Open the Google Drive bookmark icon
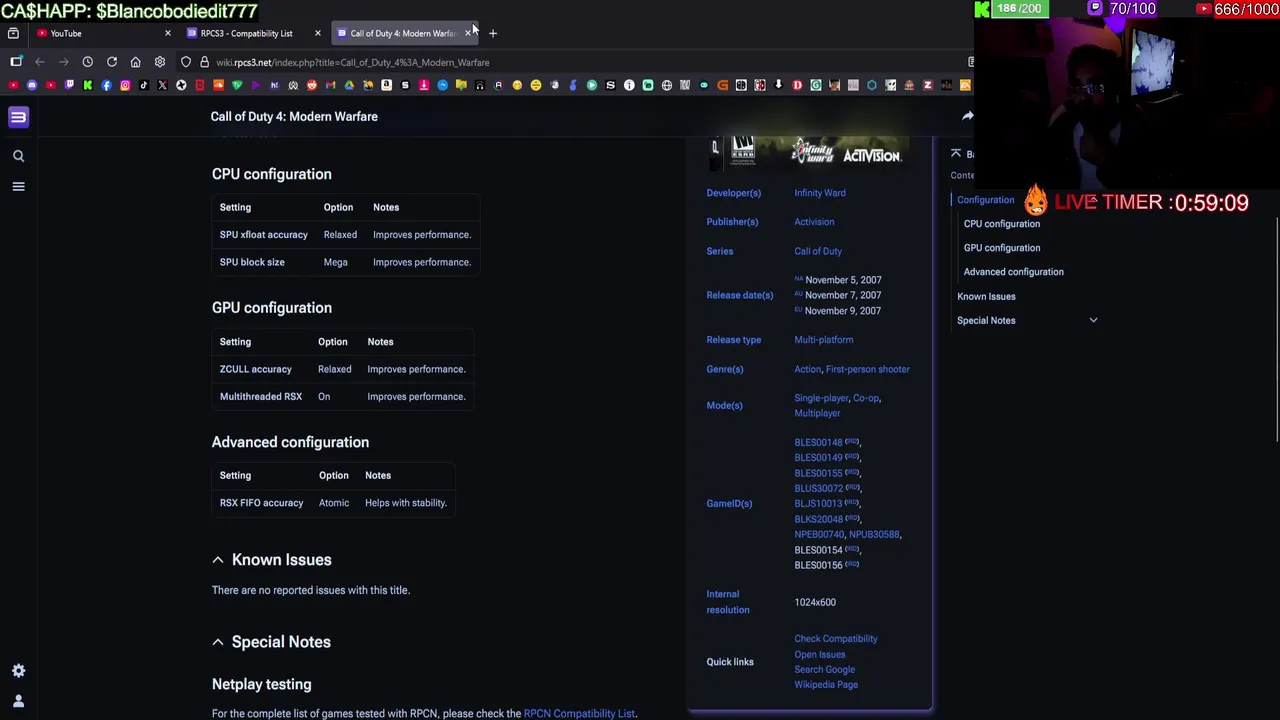 click(349, 85)
